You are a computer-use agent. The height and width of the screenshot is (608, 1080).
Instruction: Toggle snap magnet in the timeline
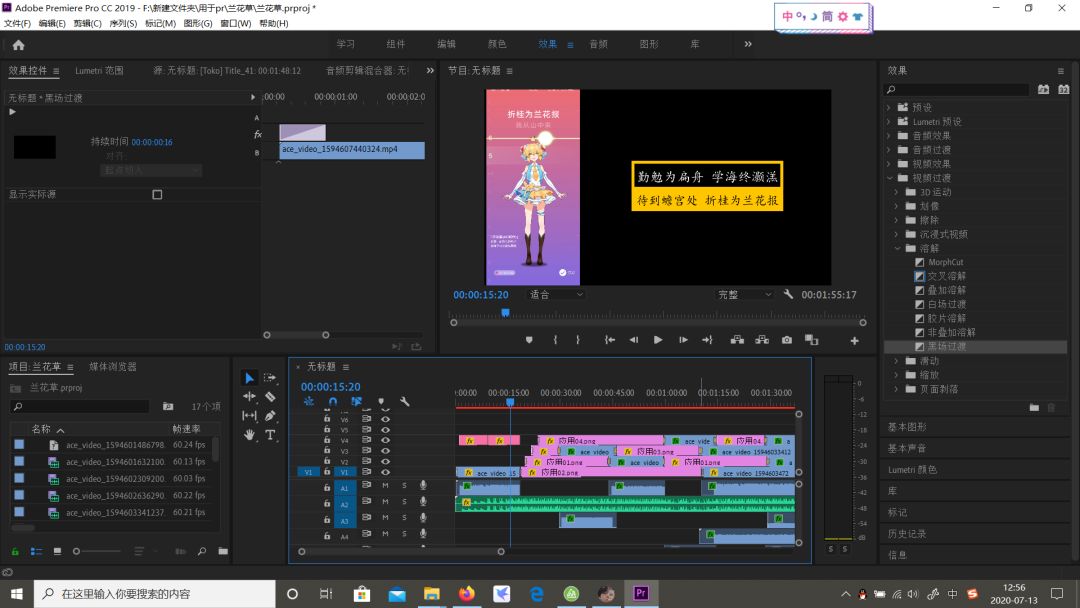click(332, 402)
